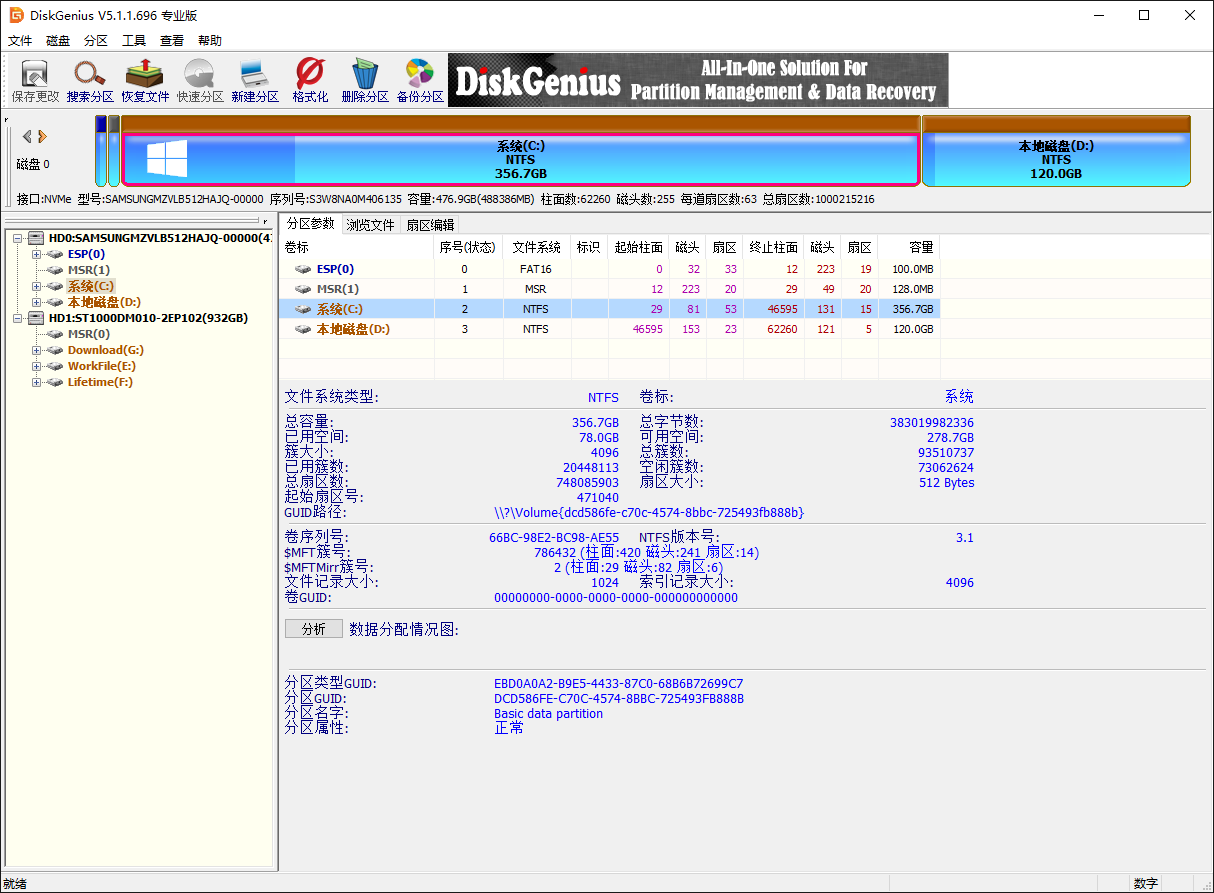The image size is (1214, 893).
Task: Collapse the HD0 Samsung disk node
Action: [18, 238]
